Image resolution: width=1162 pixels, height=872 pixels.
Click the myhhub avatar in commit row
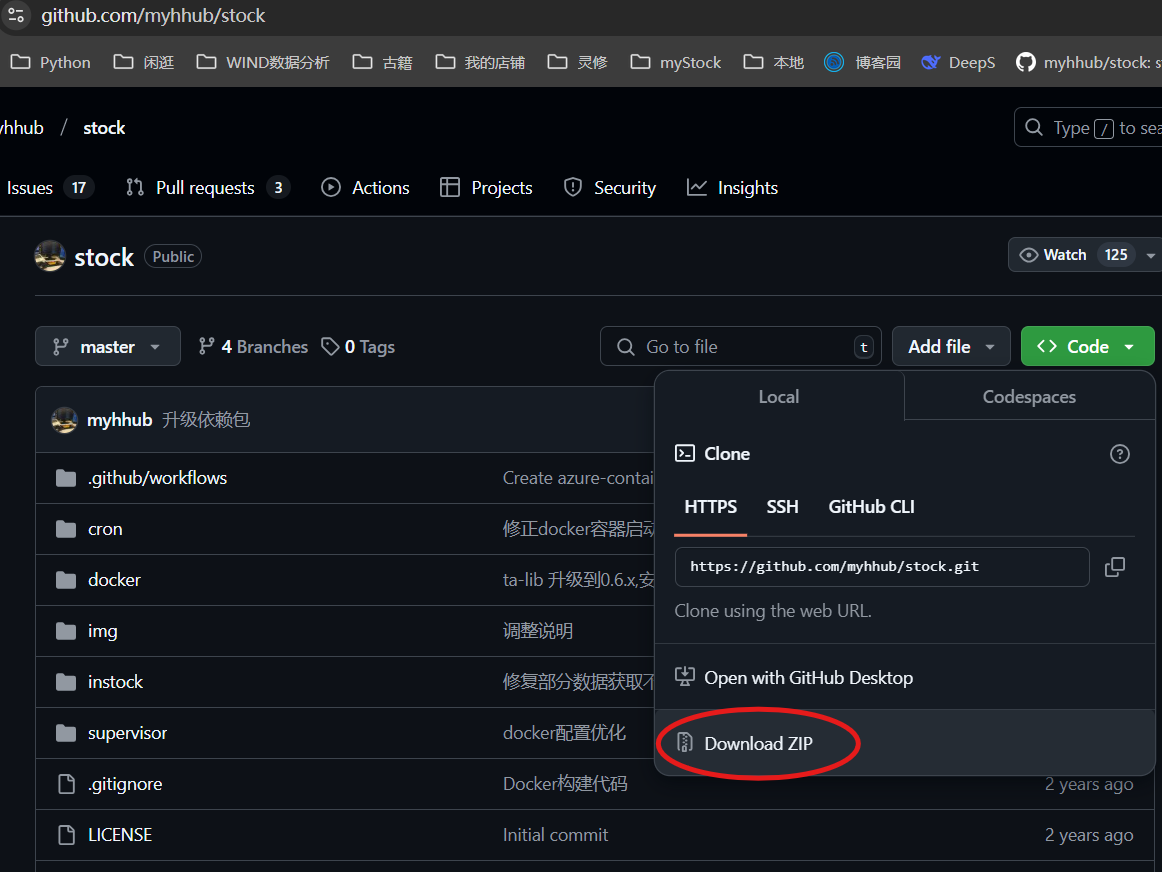64,420
